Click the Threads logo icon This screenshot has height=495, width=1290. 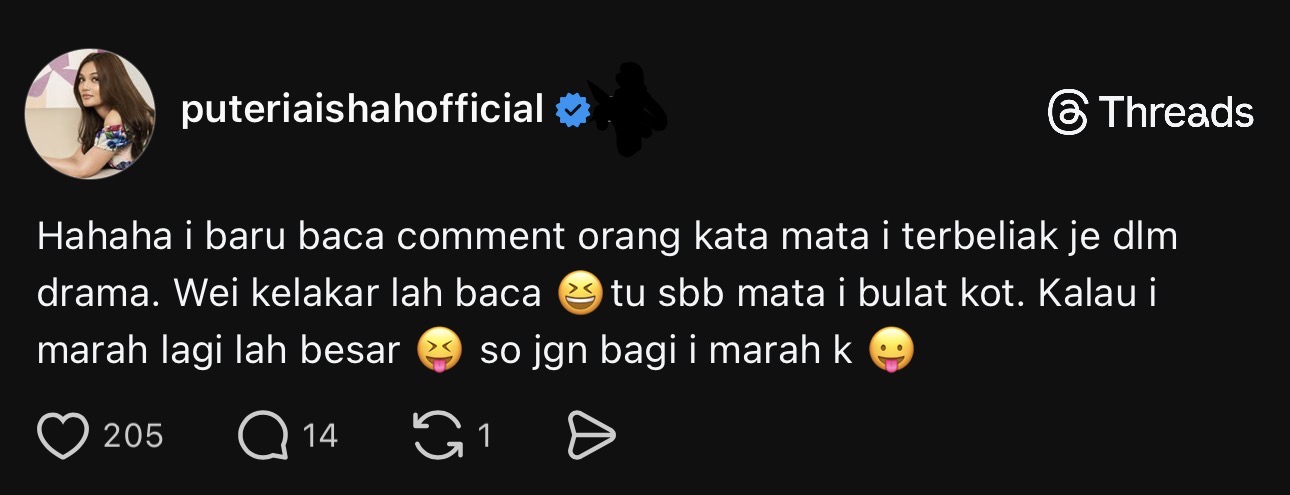pyautogui.click(x=1068, y=112)
